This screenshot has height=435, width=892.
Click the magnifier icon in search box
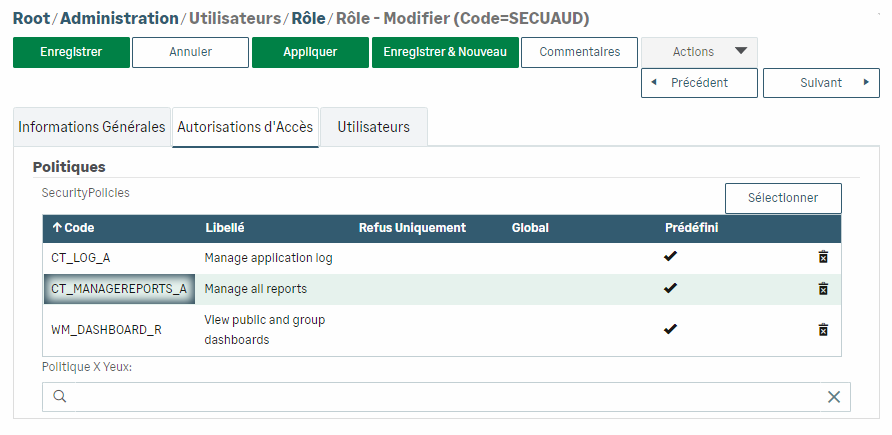coord(60,397)
